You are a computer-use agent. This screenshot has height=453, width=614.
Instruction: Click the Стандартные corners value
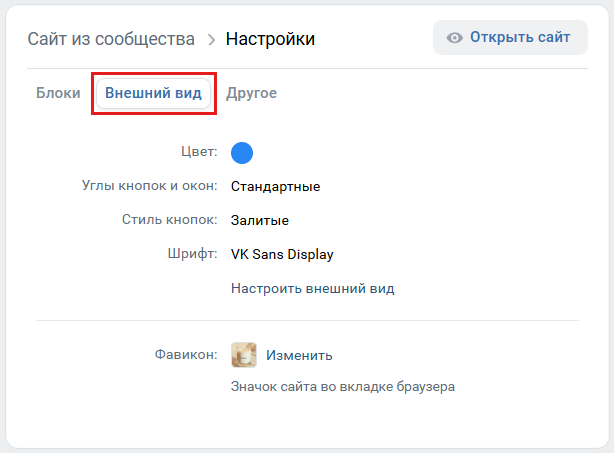click(275, 186)
